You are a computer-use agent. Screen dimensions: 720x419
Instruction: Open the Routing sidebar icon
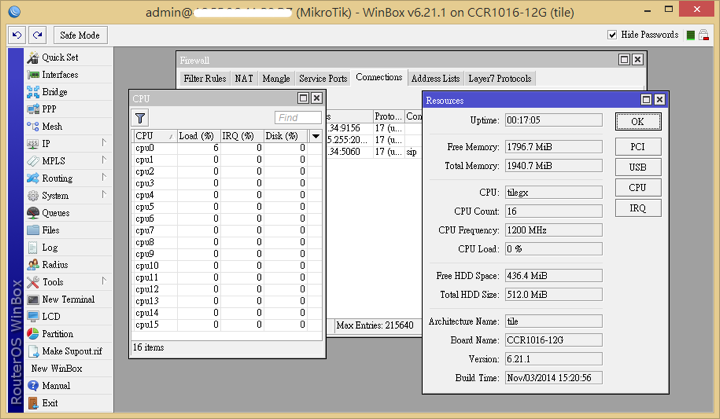click(x=33, y=178)
